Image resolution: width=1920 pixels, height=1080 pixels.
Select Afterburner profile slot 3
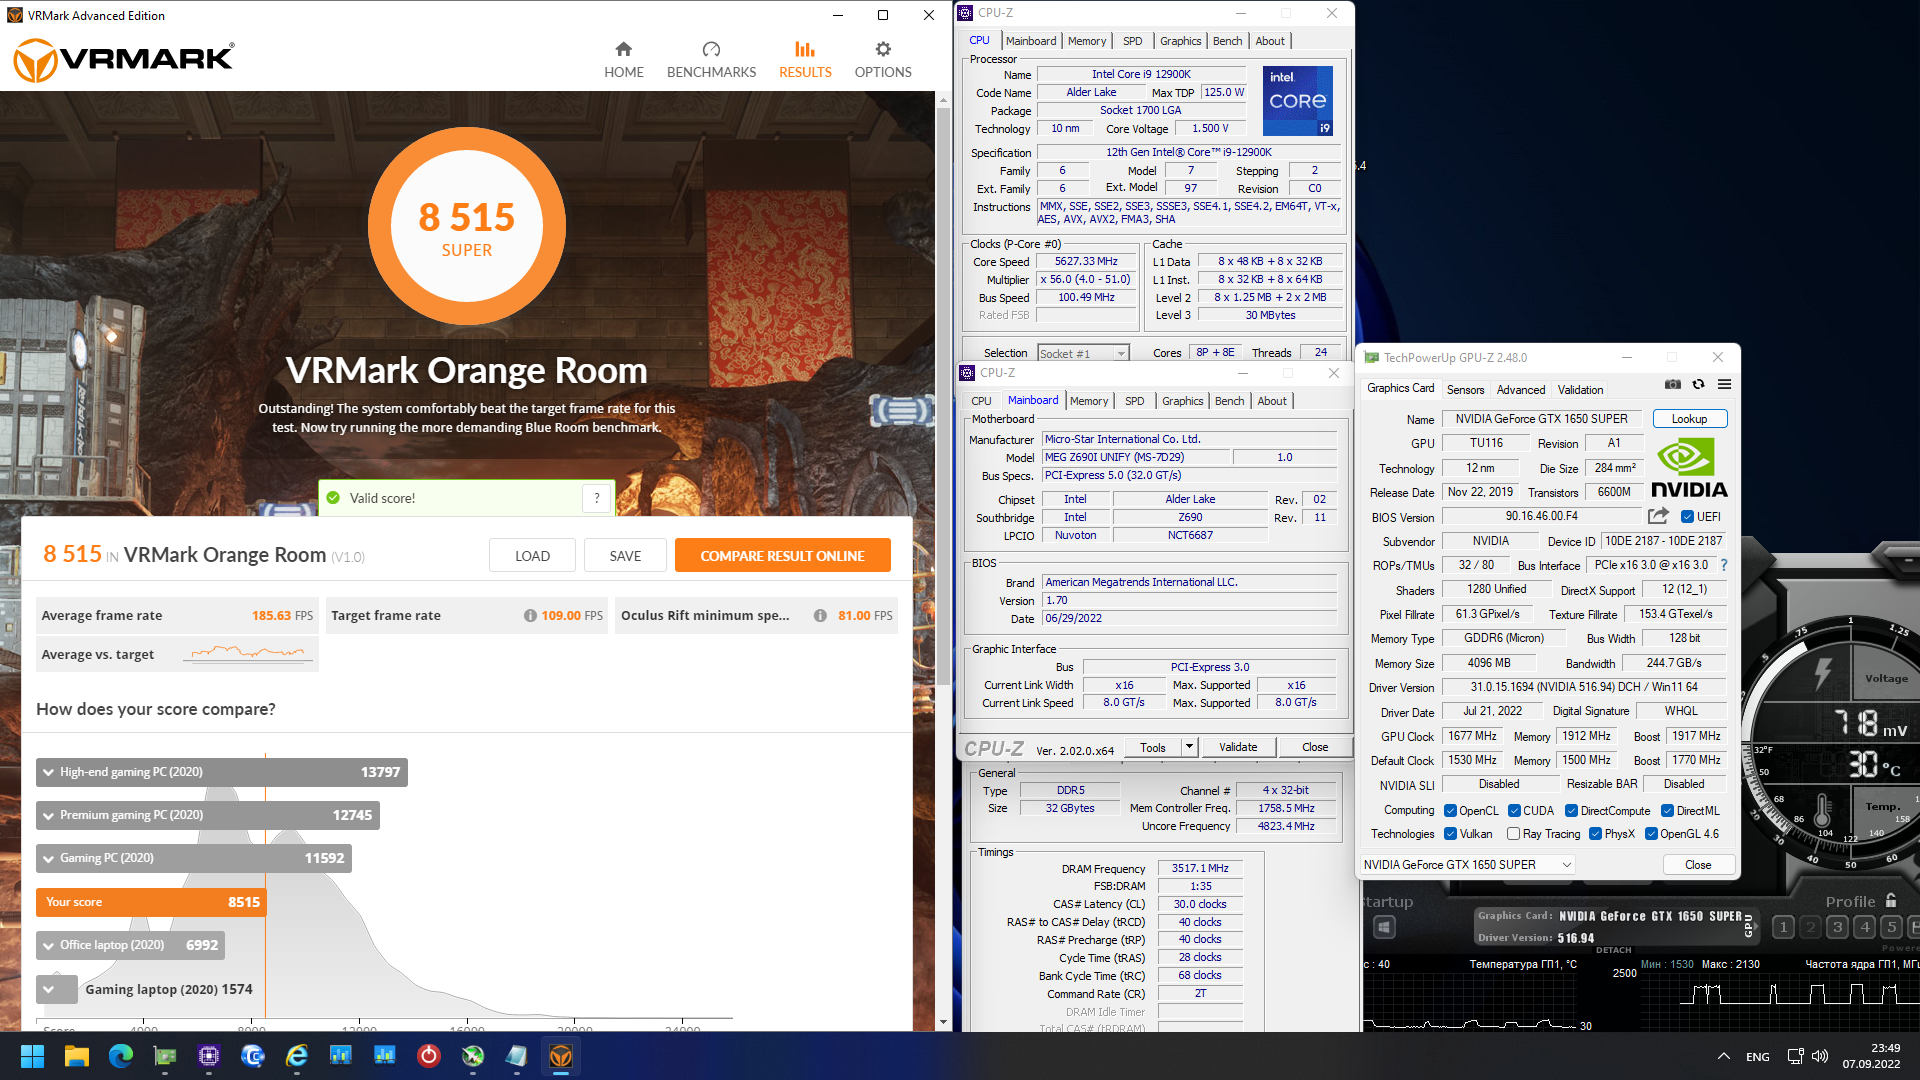[x=1837, y=927]
